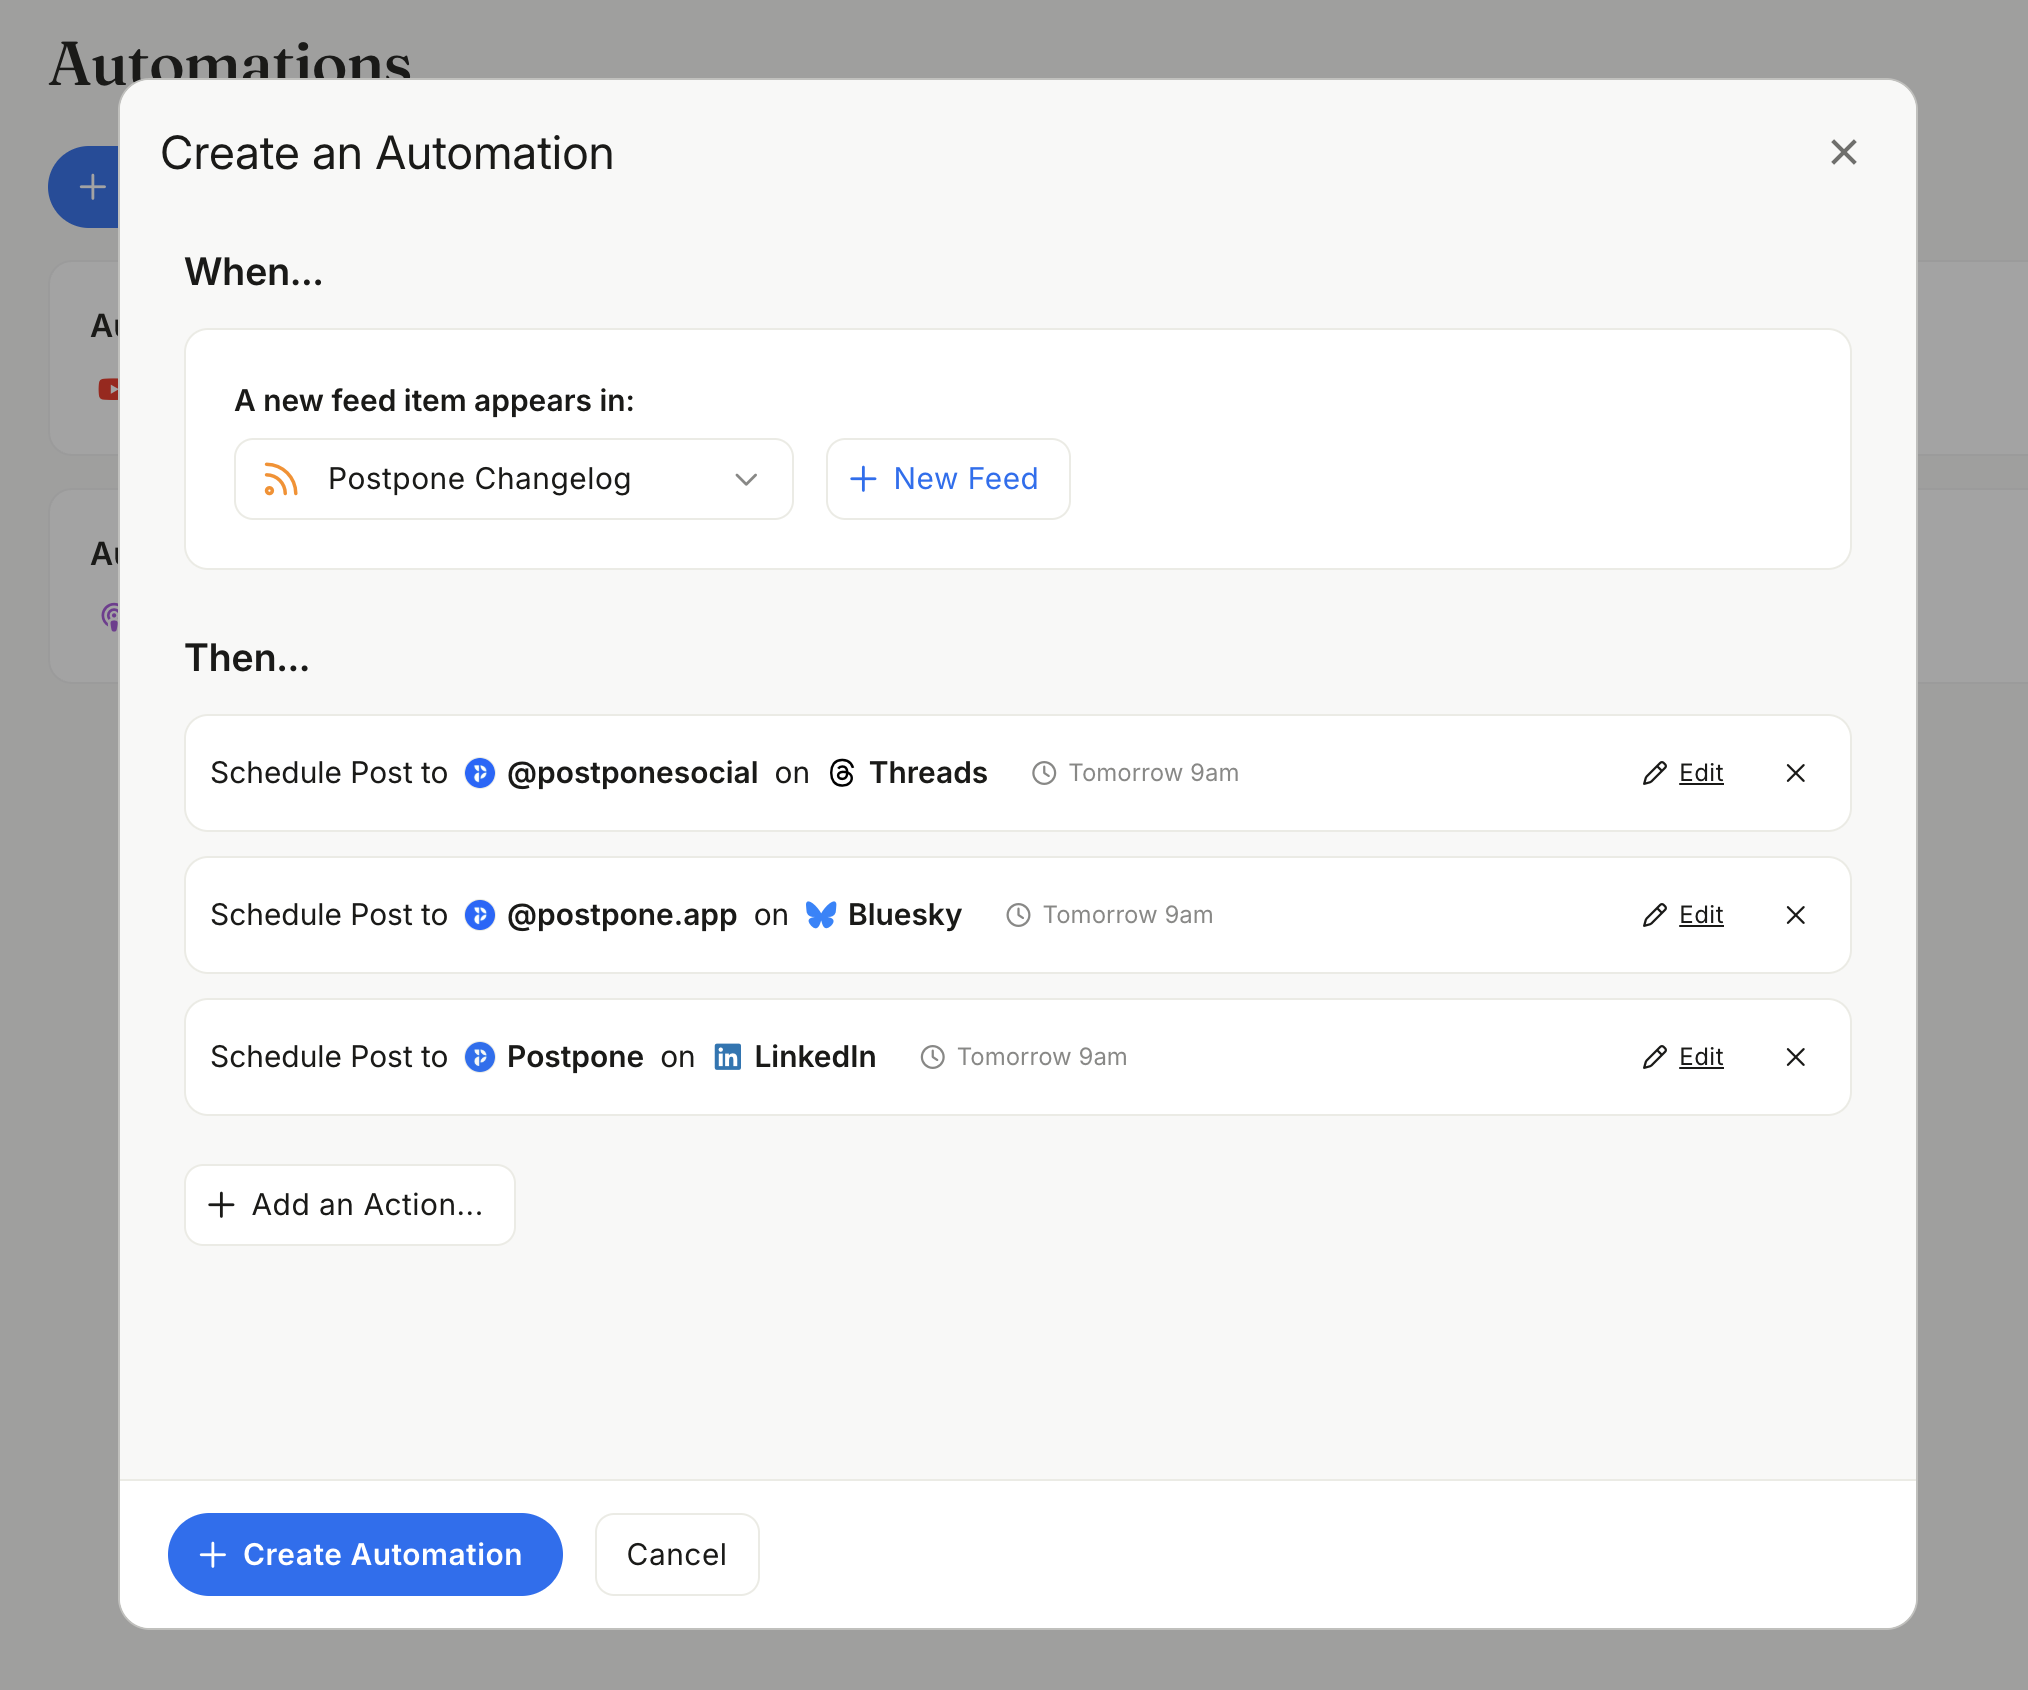
Task: Click the clock icon beside Tomorrow 9am on Threads row
Action: click(x=1044, y=773)
